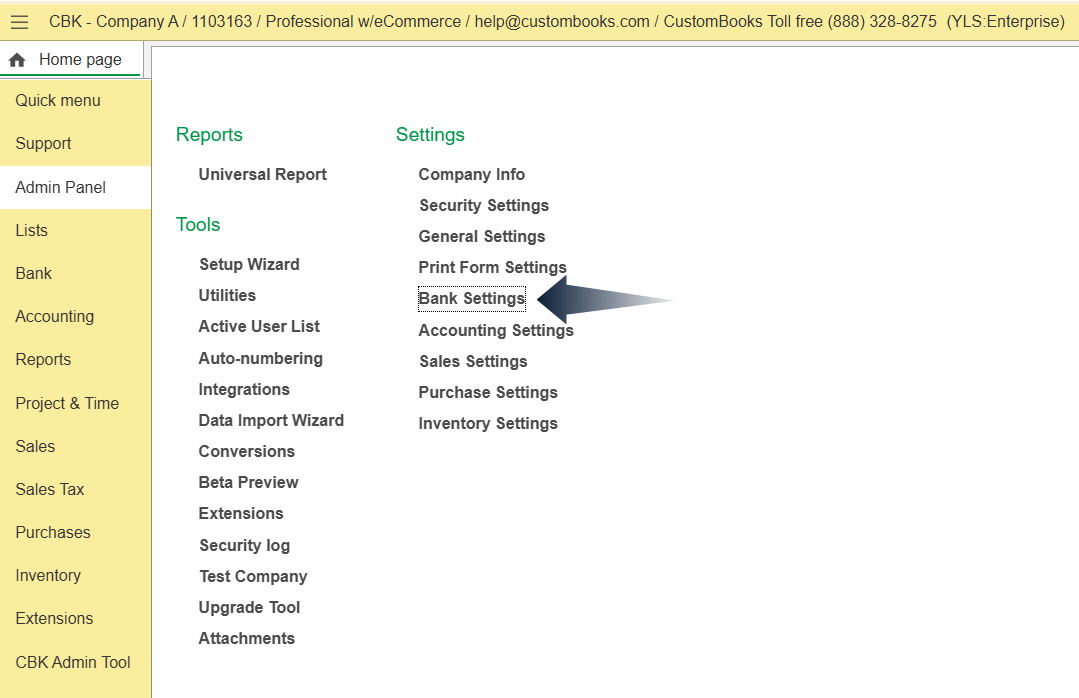This screenshot has height=698, width=1079.
Task: View the Active User List
Action: click(259, 326)
